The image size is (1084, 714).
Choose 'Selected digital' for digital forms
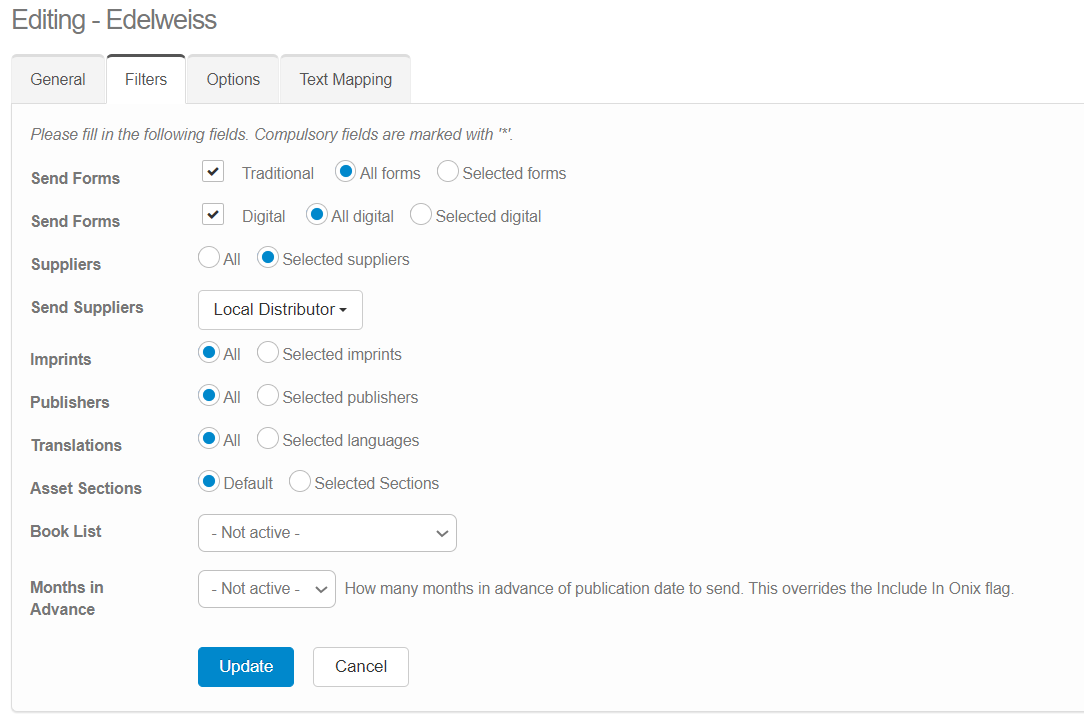420,214
